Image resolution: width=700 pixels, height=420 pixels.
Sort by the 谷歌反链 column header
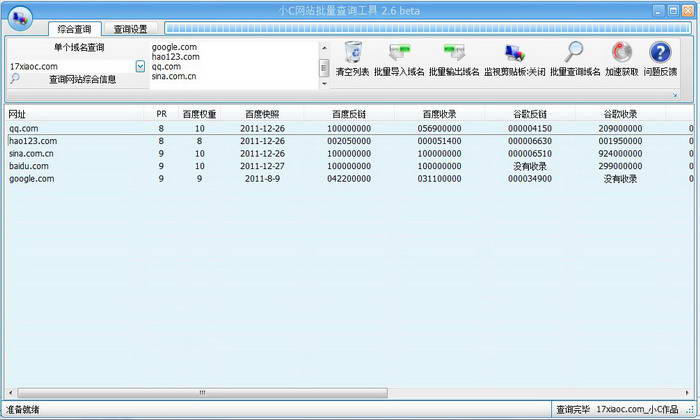529,114
